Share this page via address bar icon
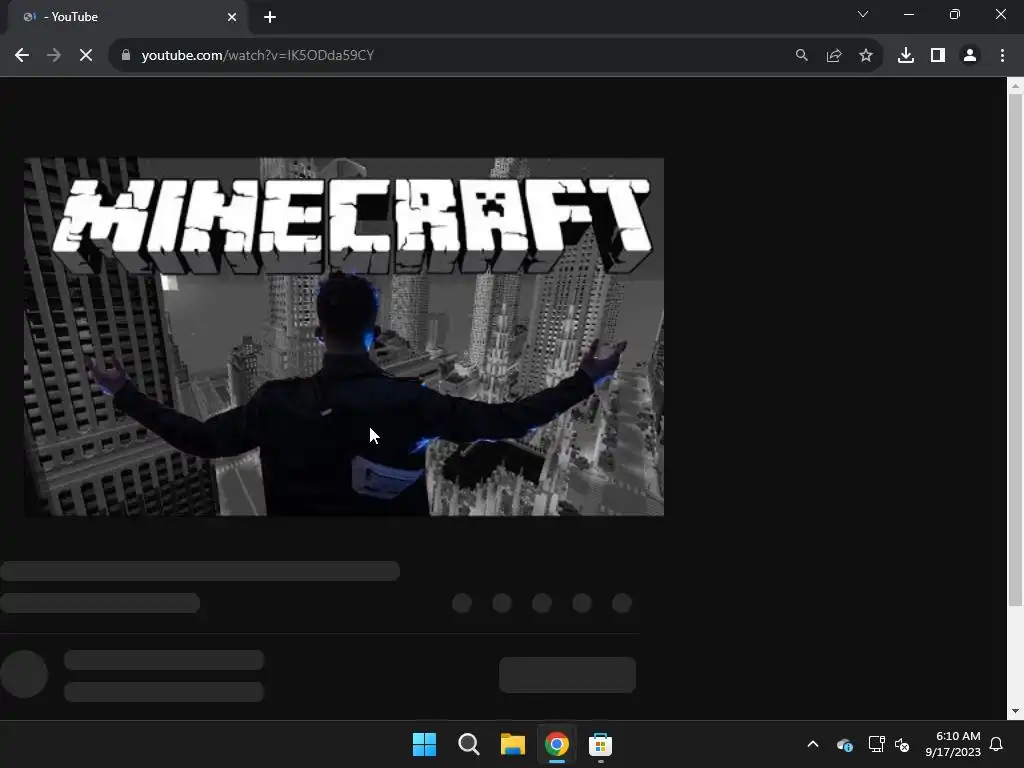The width and height of the screenshot is (1024, 768). 834,56
